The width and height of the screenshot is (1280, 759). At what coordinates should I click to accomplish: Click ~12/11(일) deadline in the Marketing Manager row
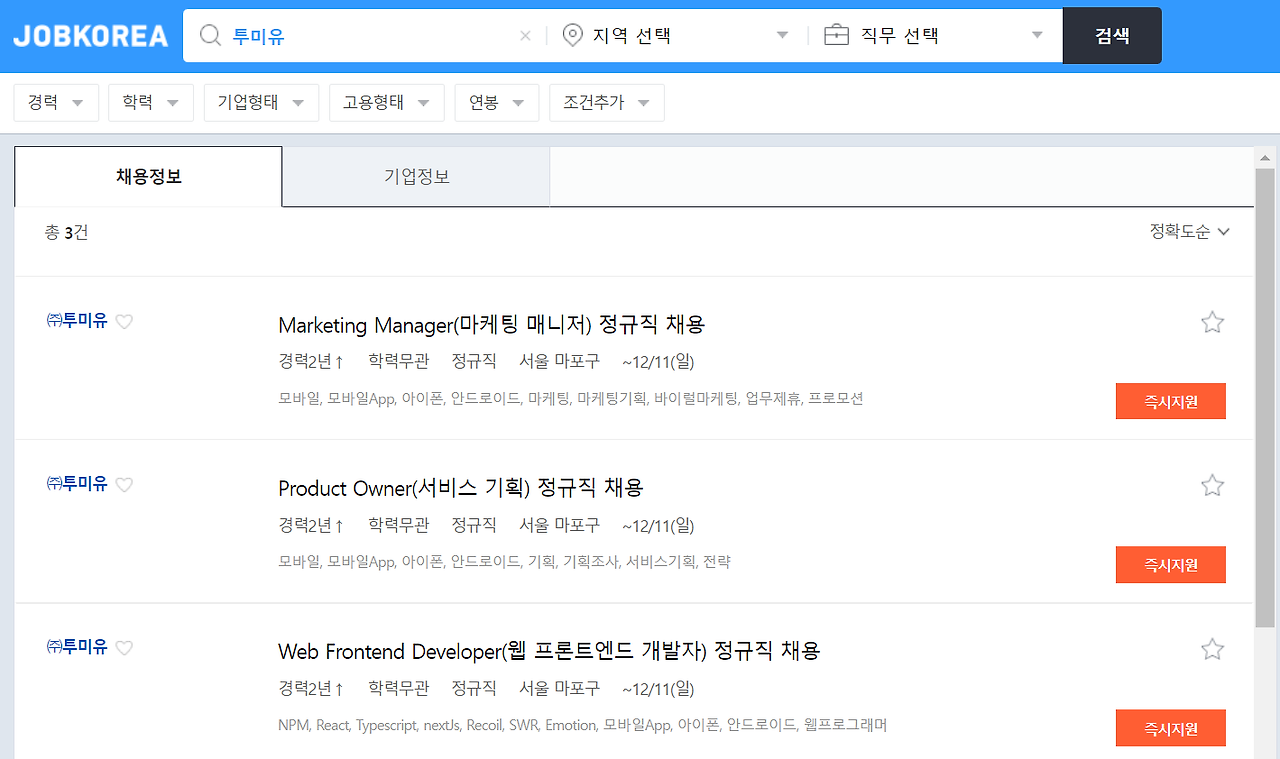658,361
